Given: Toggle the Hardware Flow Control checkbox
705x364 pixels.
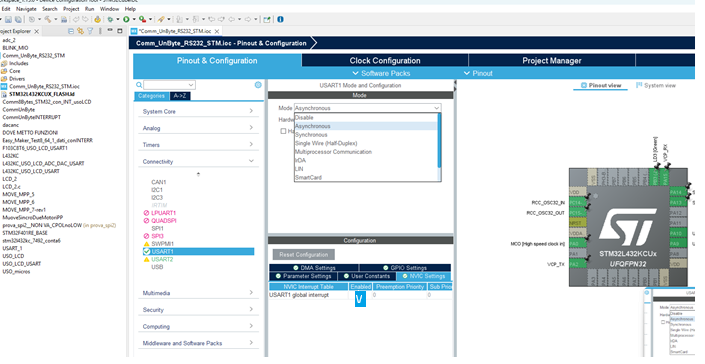Looking at the screenshot, I should tap(283, 131).
